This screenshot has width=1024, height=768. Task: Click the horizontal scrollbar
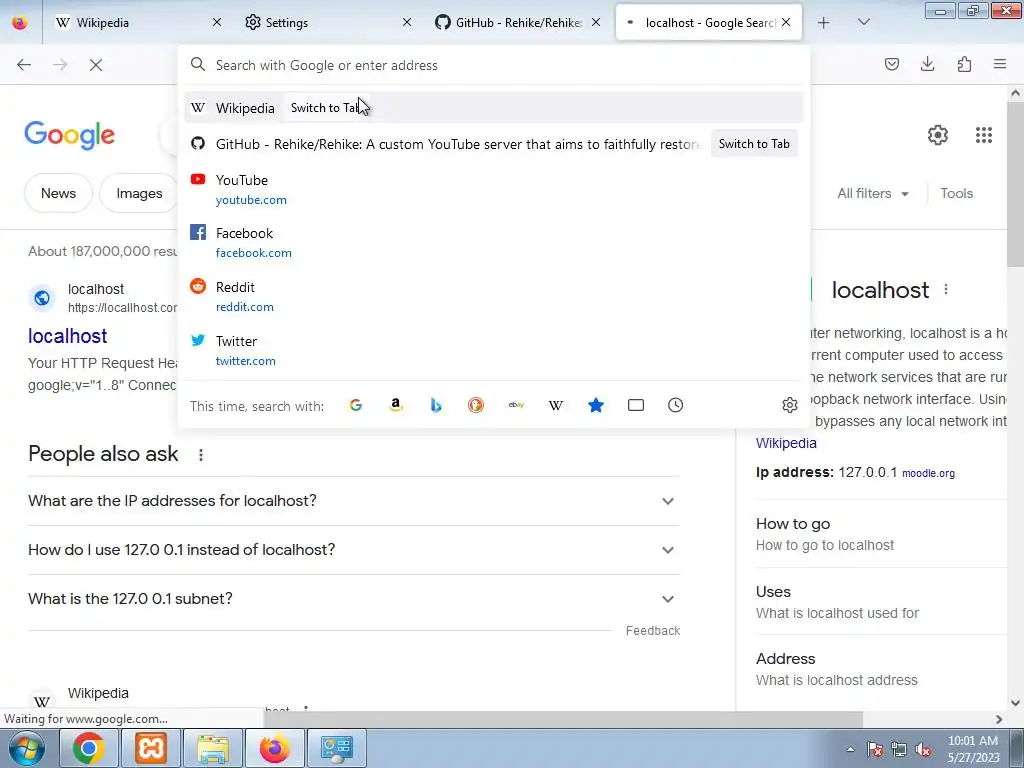(x=563, y=719)
